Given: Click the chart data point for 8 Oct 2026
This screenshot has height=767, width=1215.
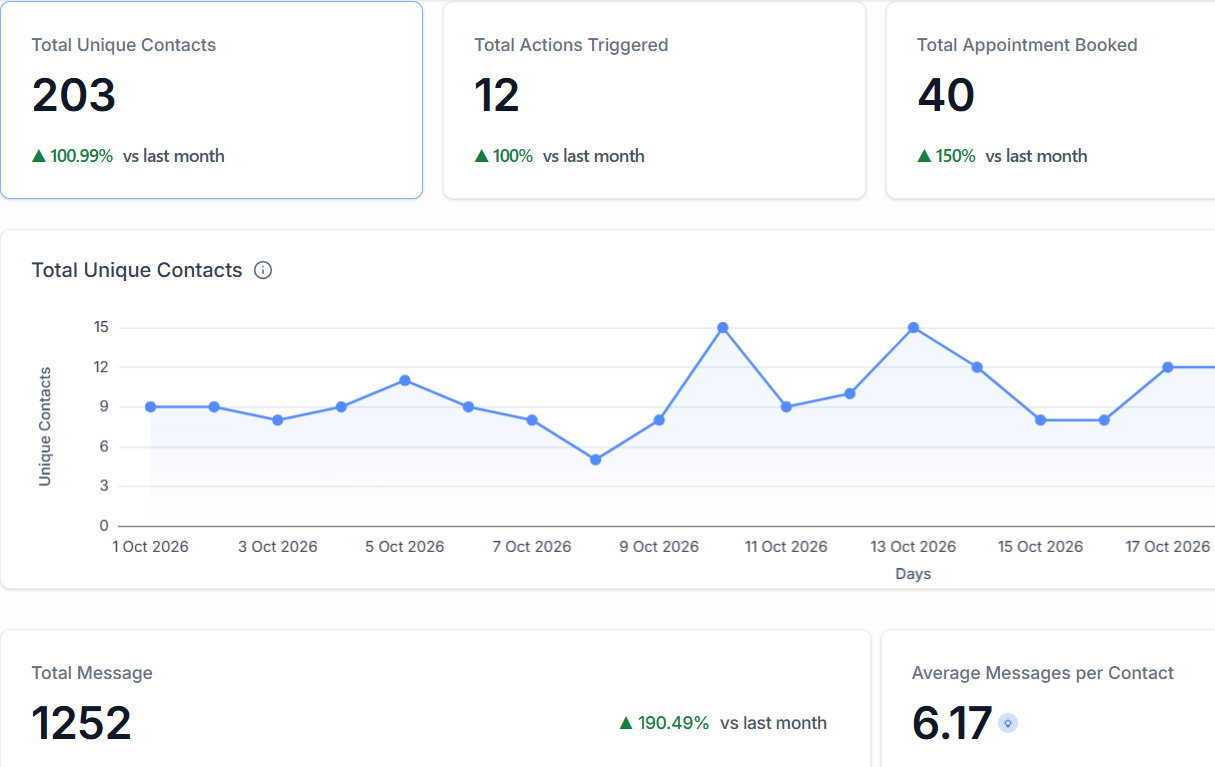Looking at the screenshot, I should click(595, 460).
